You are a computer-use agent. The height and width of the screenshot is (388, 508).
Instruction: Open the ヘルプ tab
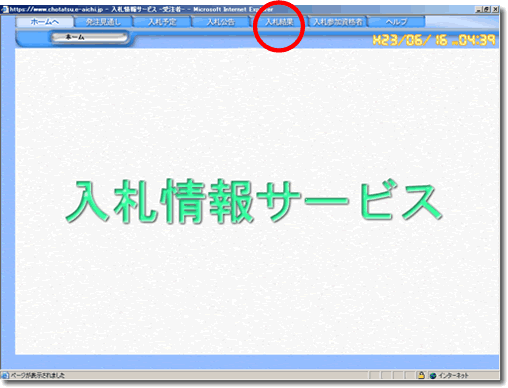pos(396,22)
